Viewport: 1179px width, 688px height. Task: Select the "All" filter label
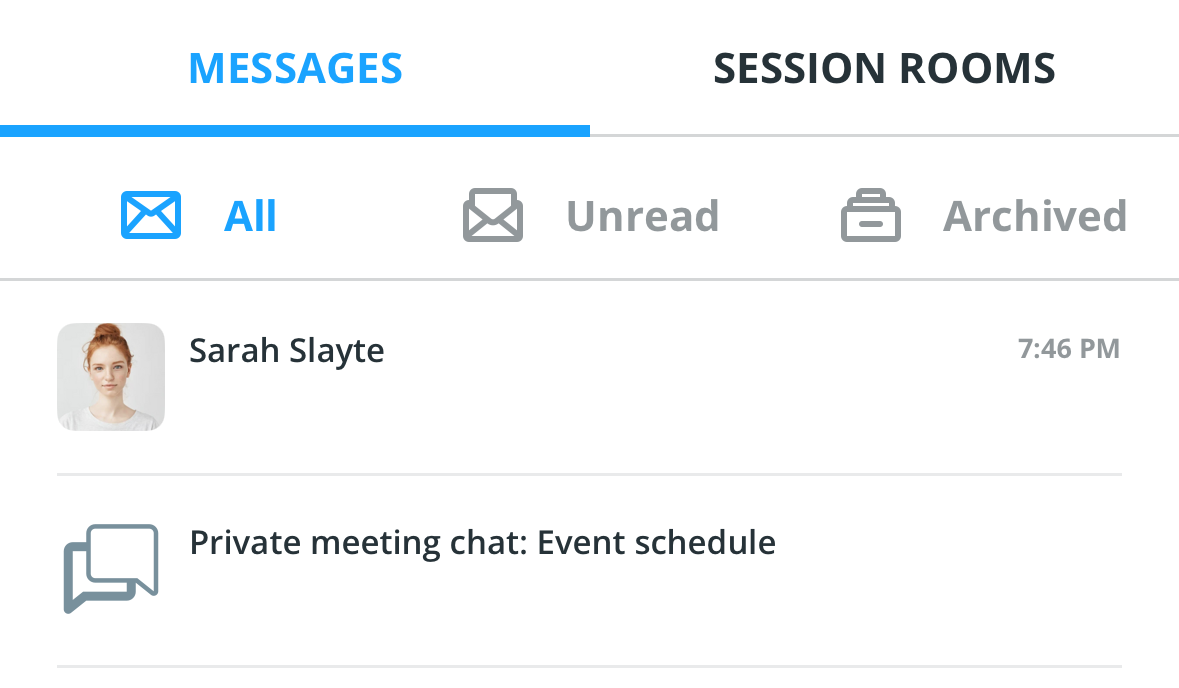point(250,217)
